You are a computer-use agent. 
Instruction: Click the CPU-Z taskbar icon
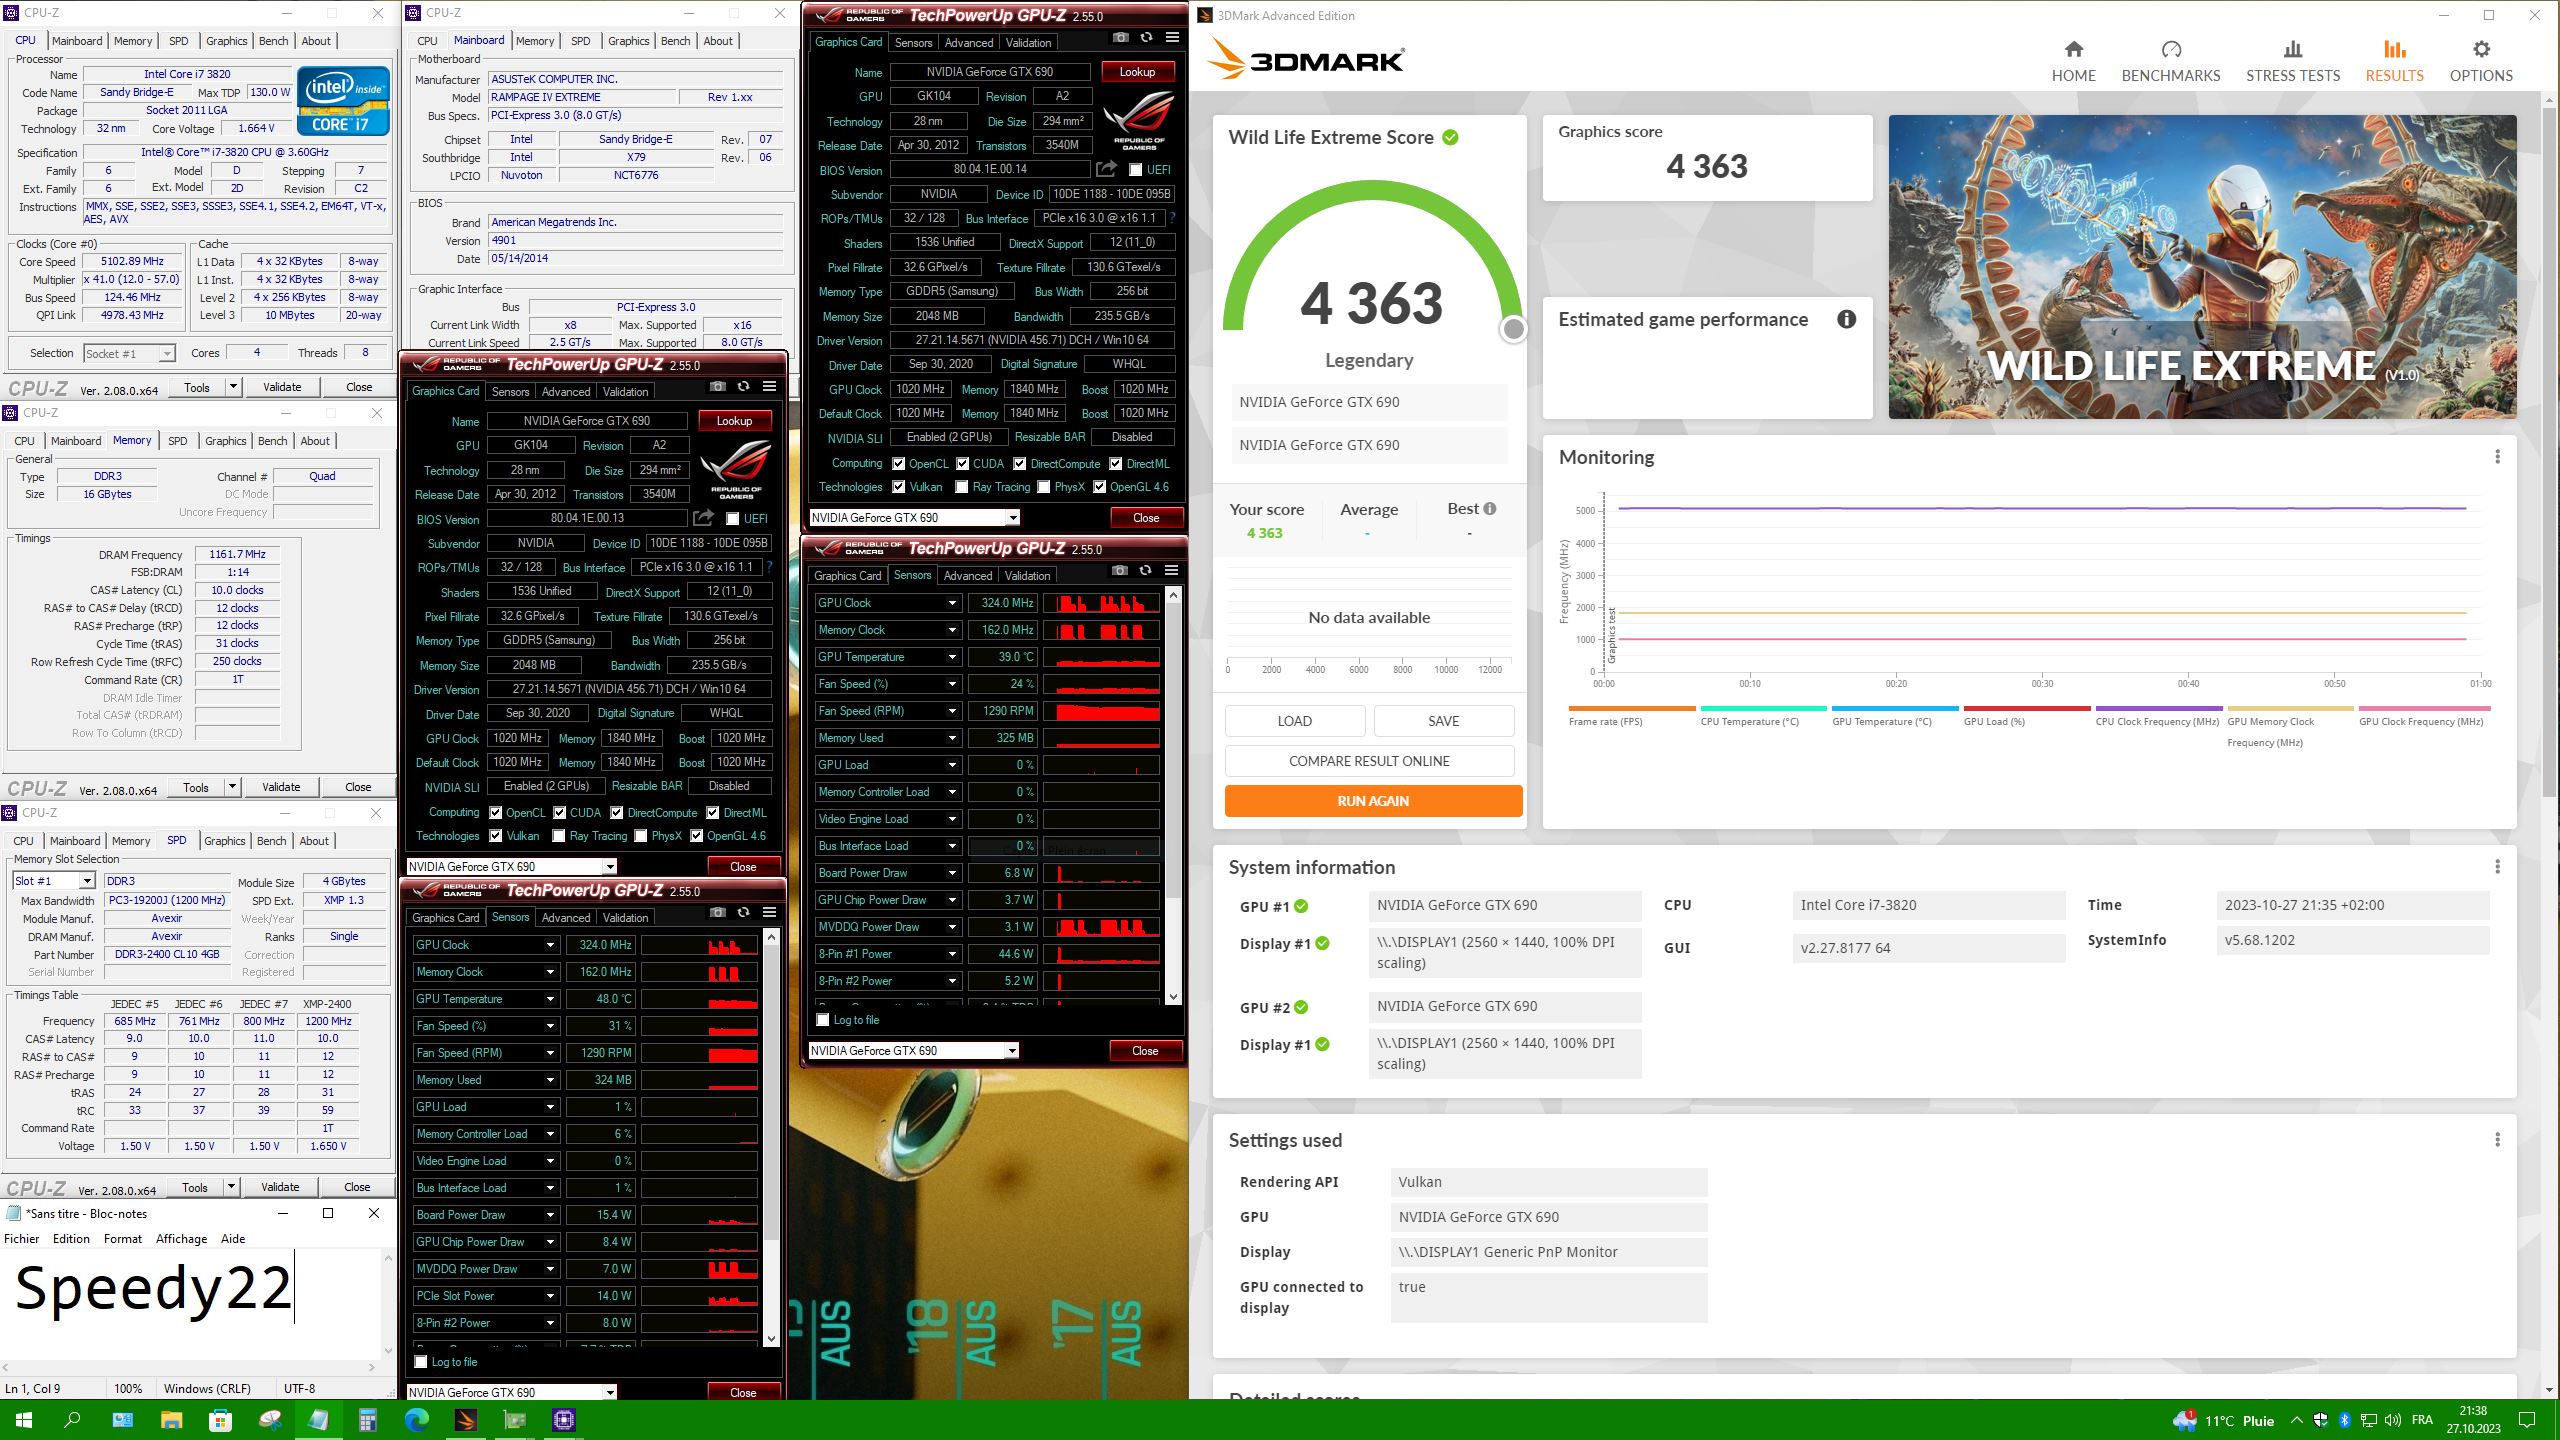[563, 1420]
